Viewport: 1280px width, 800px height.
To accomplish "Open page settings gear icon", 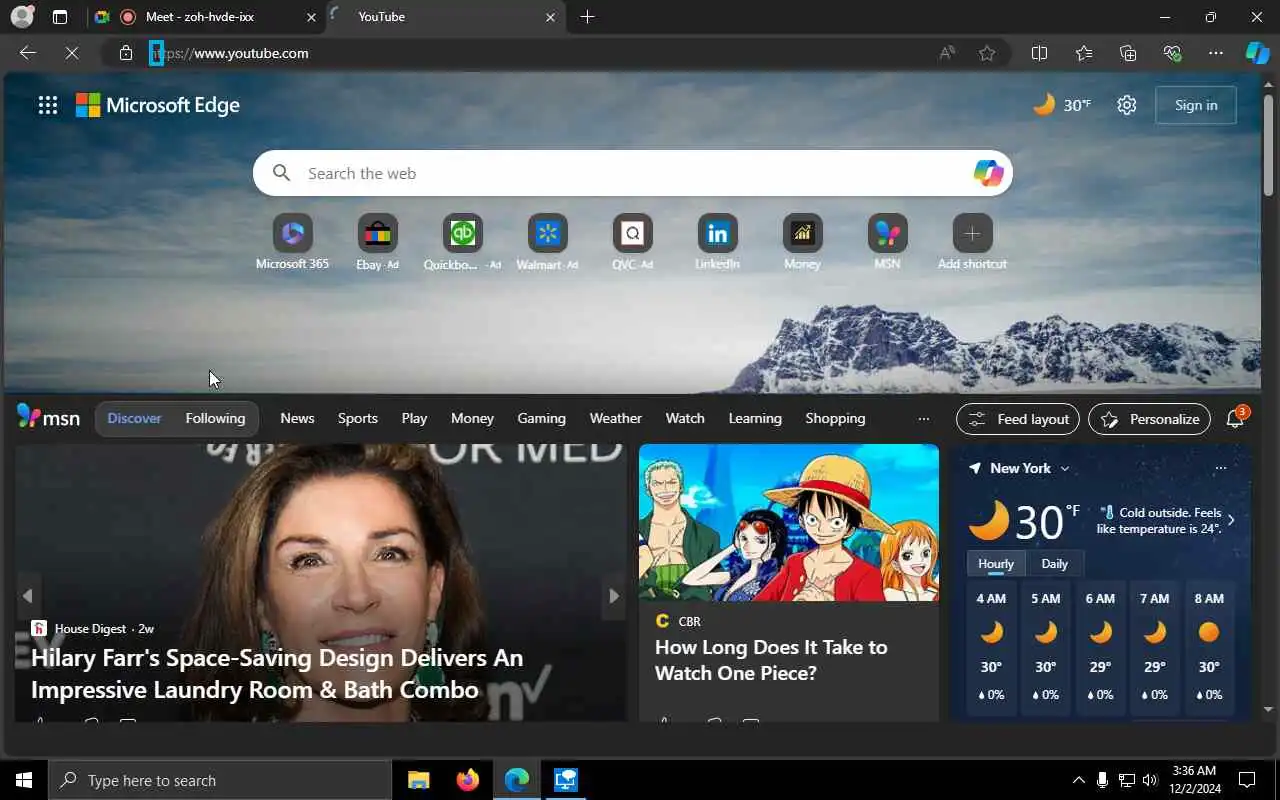I will [x=1127, y=105].
